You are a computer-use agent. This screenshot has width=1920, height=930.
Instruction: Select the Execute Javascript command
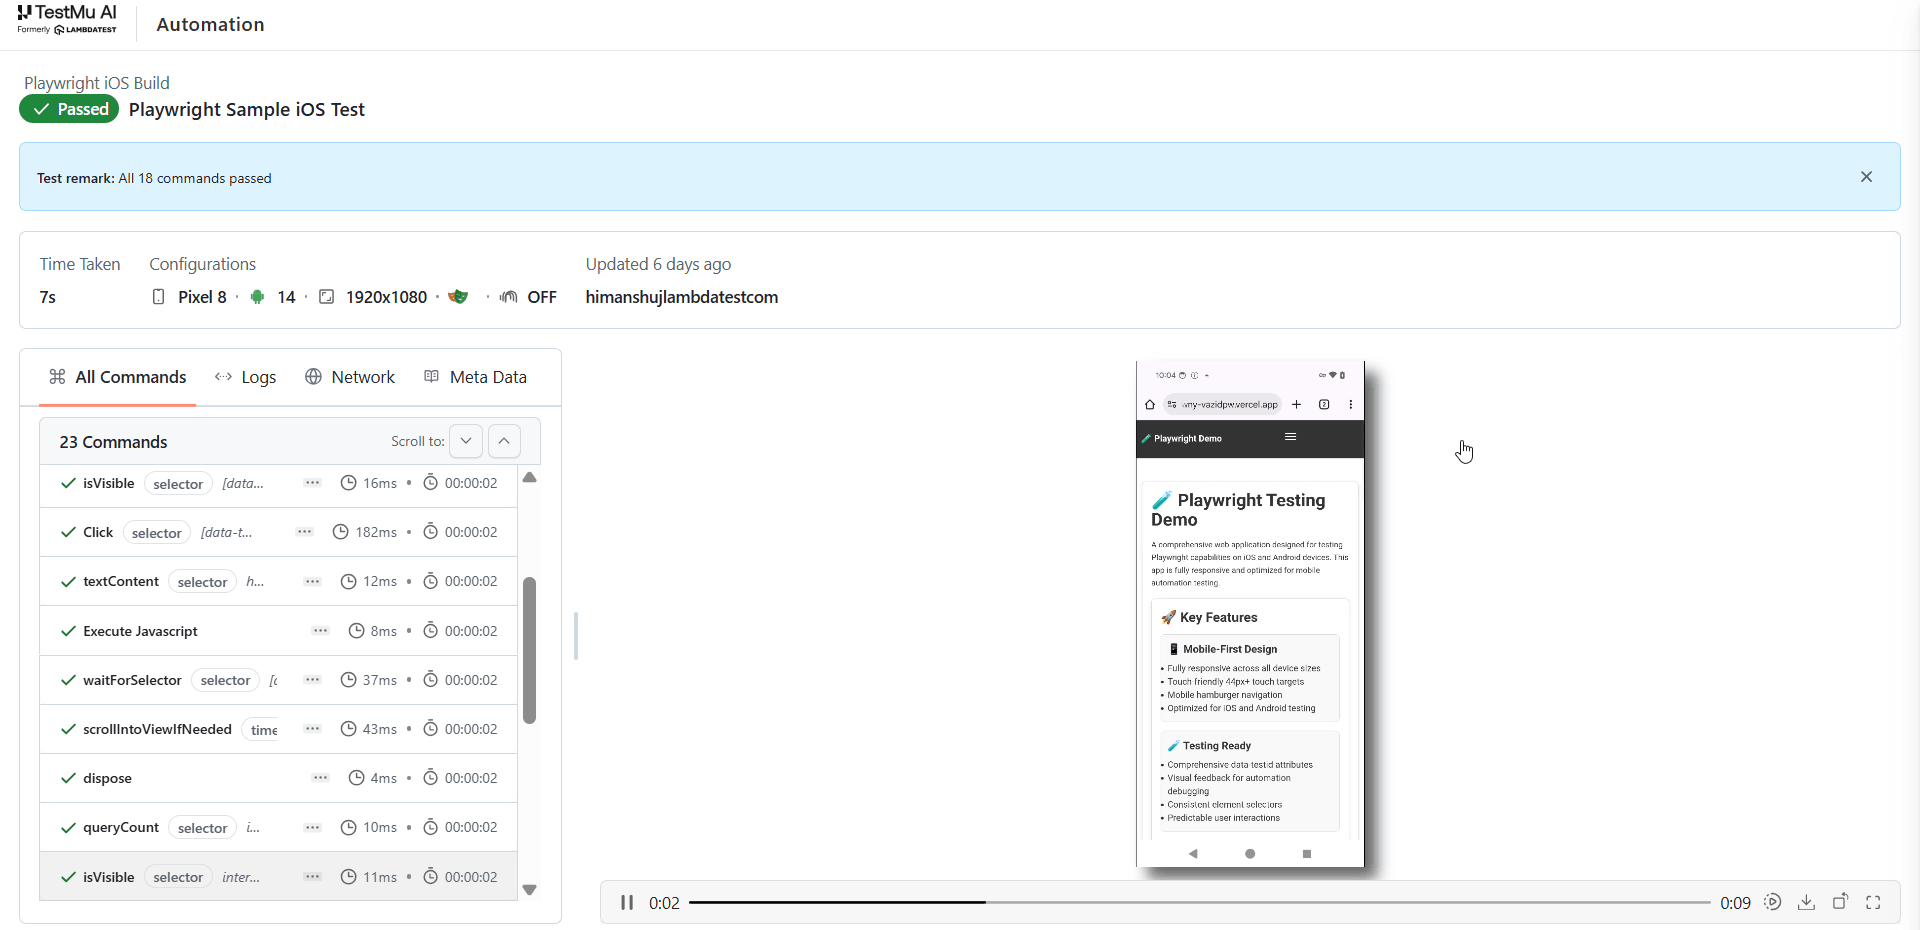278,631
